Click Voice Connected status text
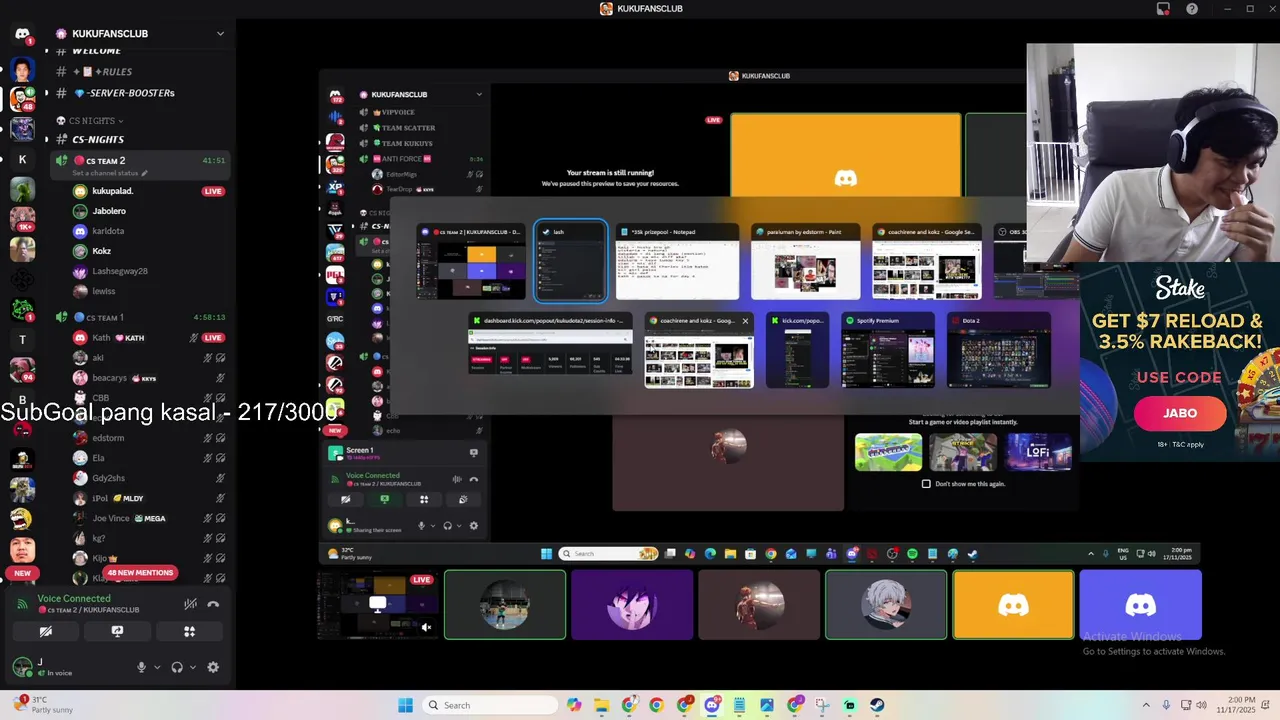 tap(74, 598)
